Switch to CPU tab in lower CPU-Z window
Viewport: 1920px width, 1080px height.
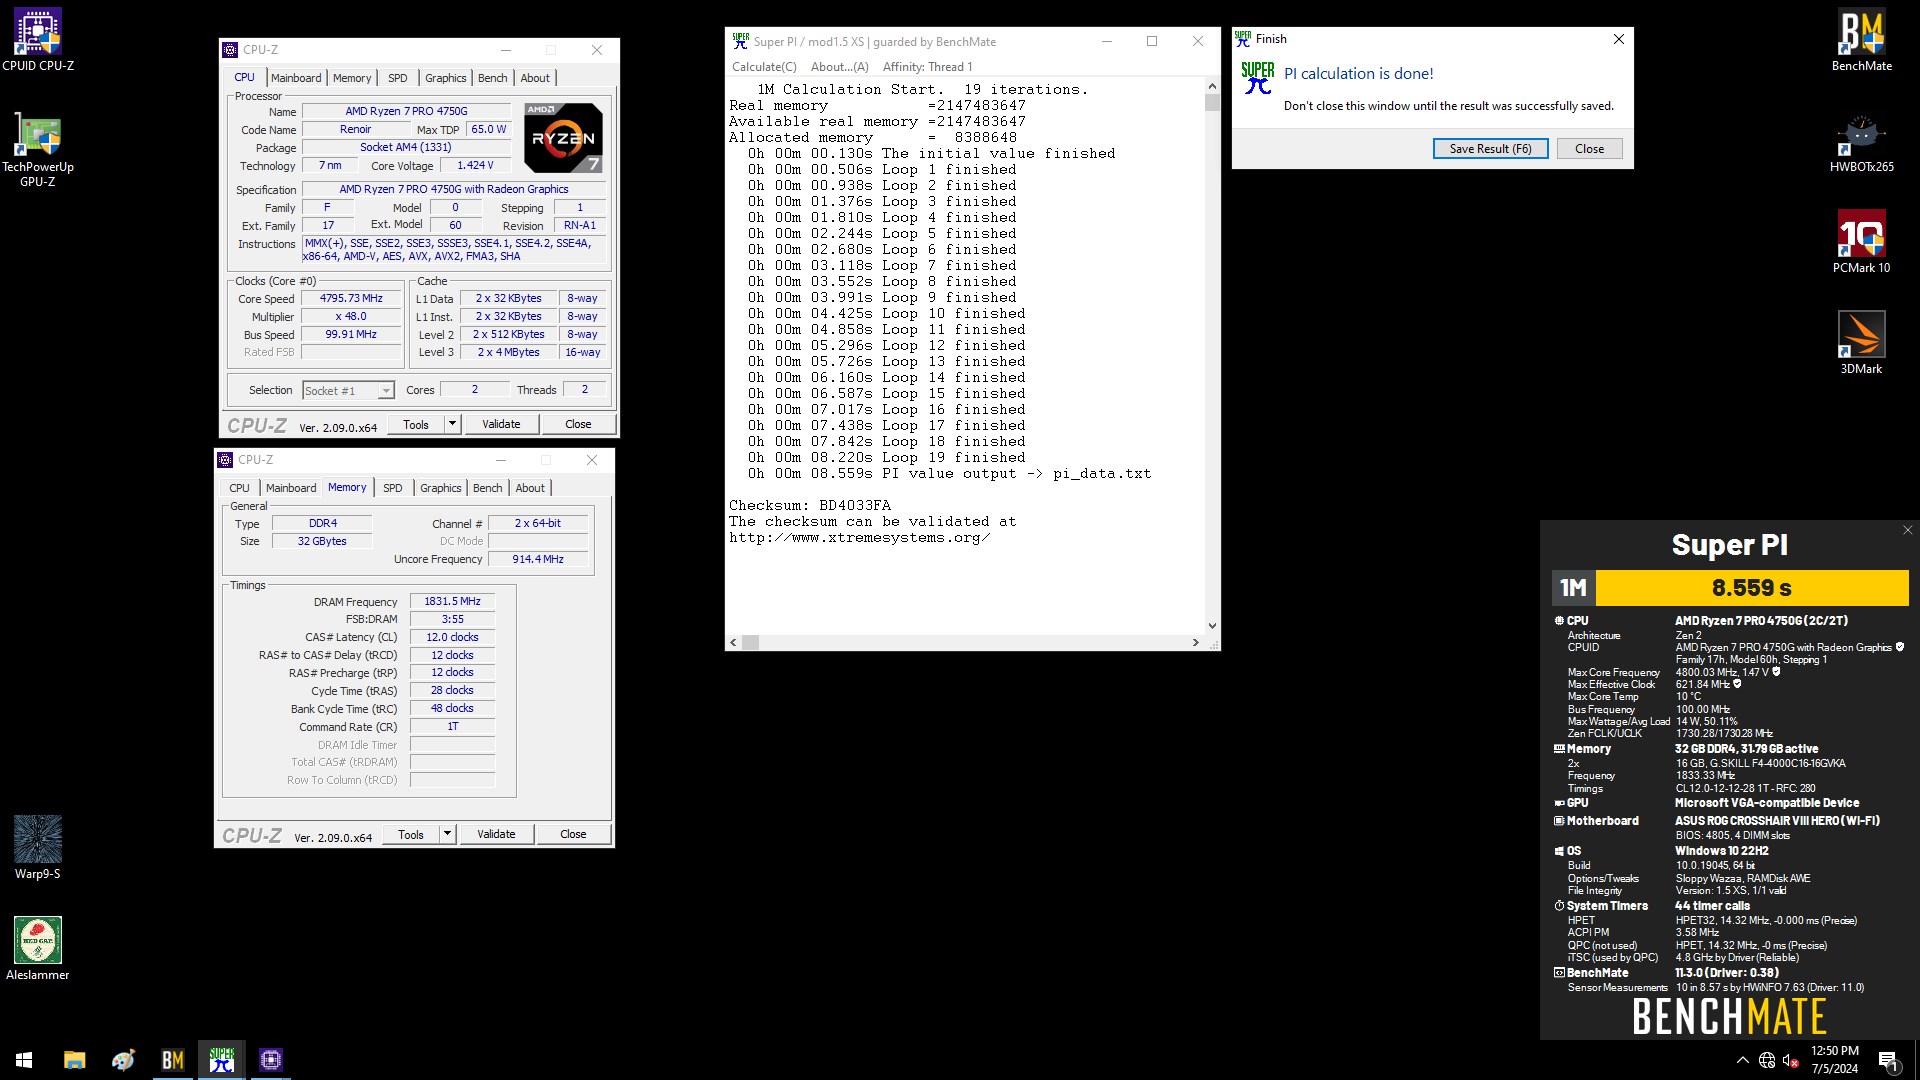coord(239,488)
